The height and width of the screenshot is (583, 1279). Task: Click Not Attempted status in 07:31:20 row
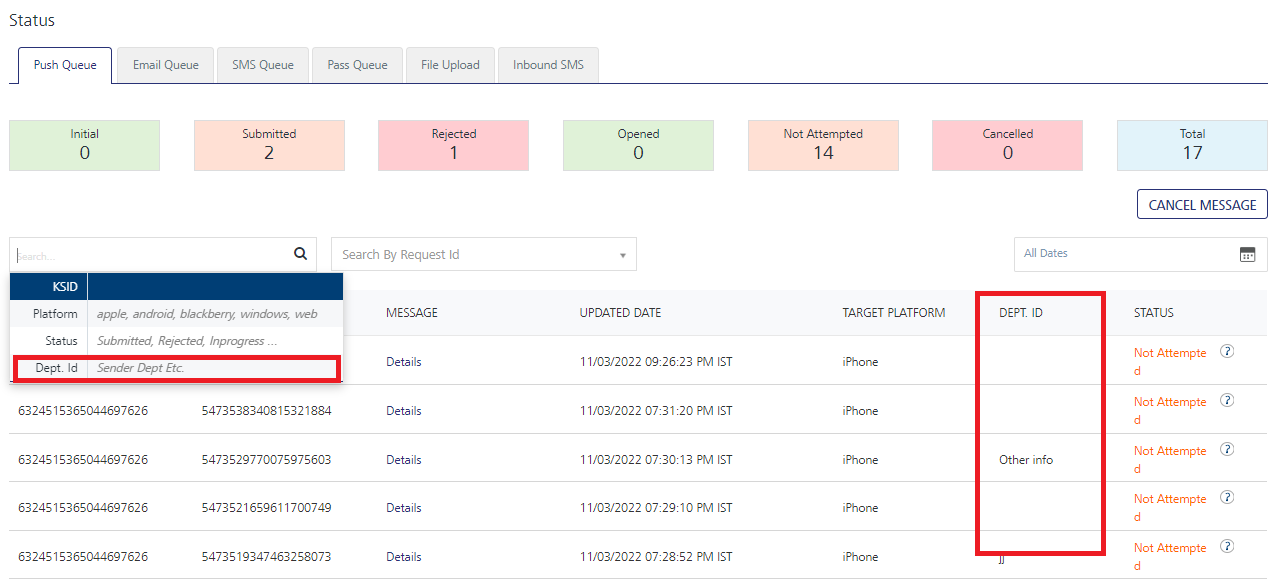pyautogui.click(x=1170, y=411)
